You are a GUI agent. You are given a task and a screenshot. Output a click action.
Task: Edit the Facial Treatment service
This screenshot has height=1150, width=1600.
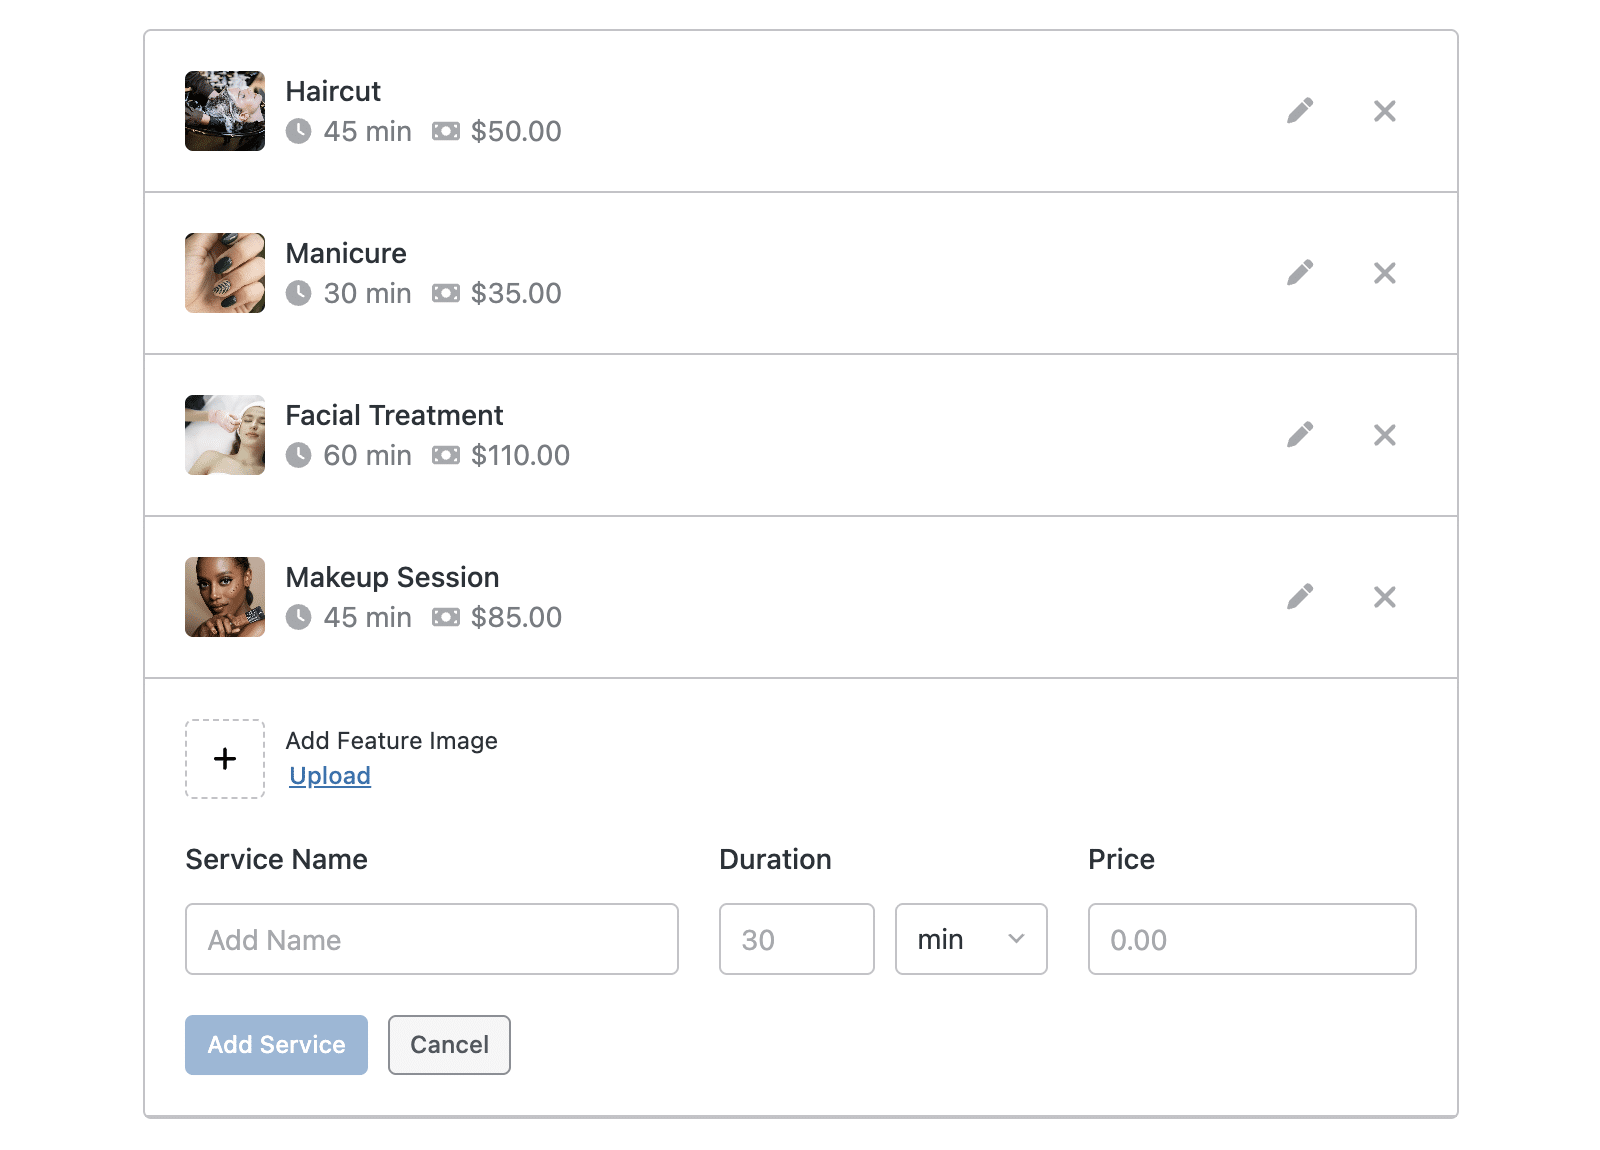click(1300, 434)
